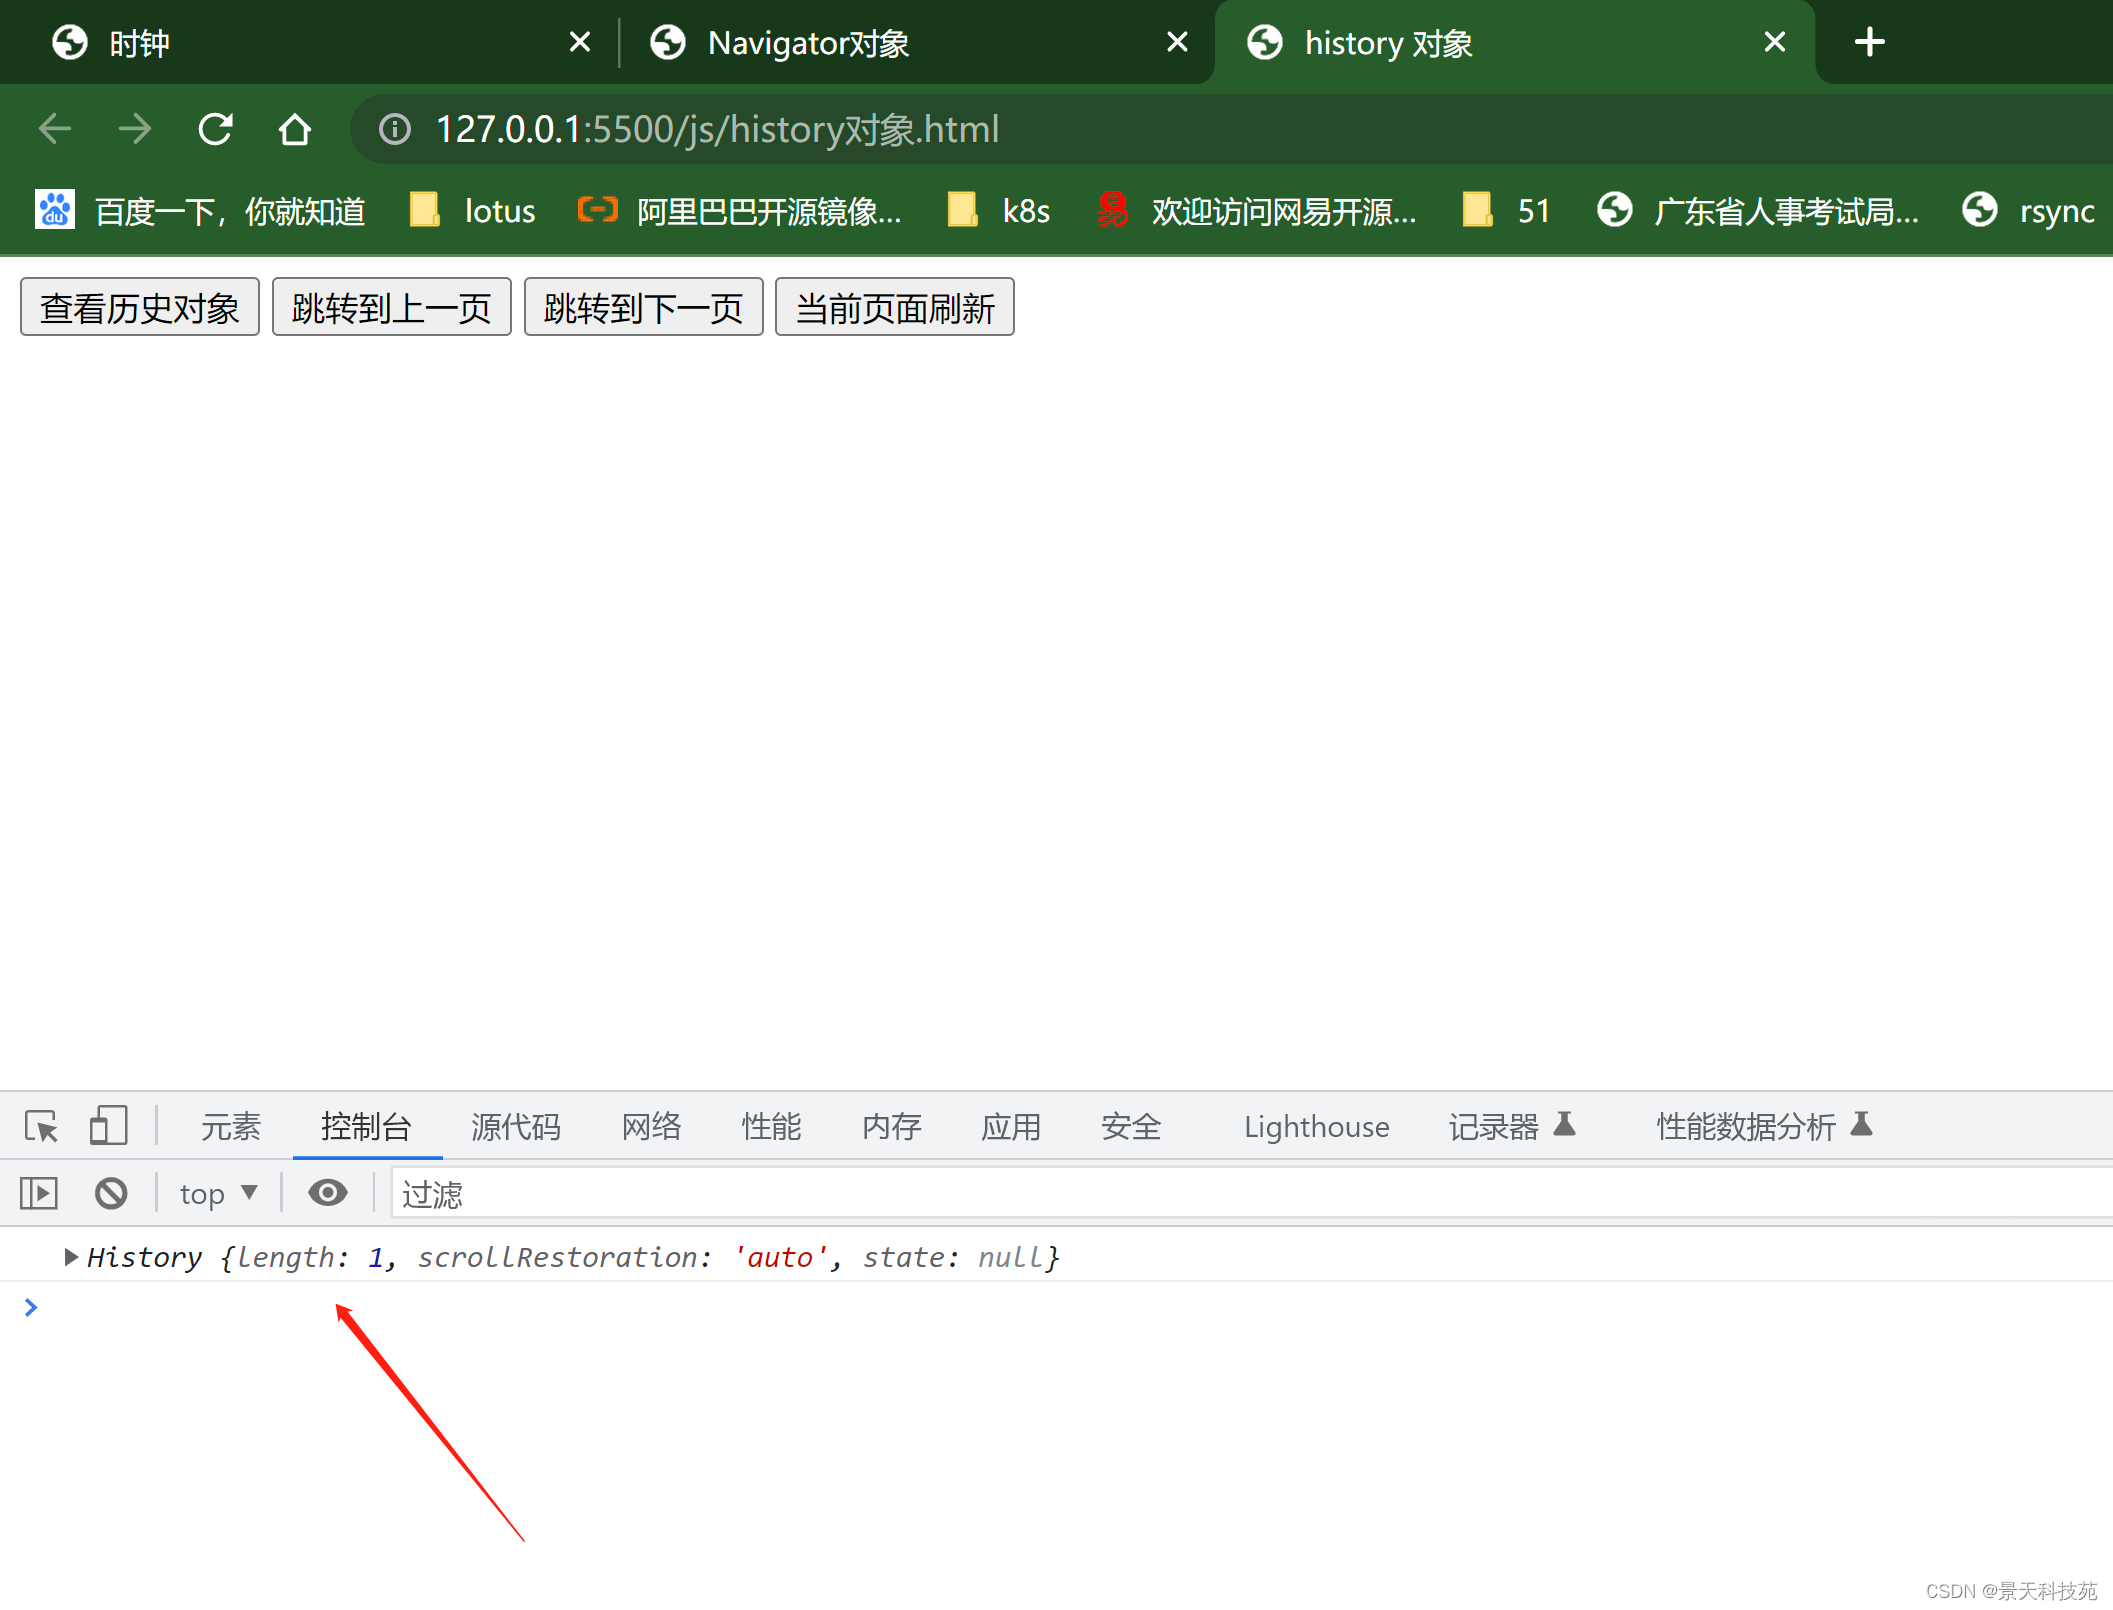
Task: Click the browser forward arrow
Action: tap(135, 129)
